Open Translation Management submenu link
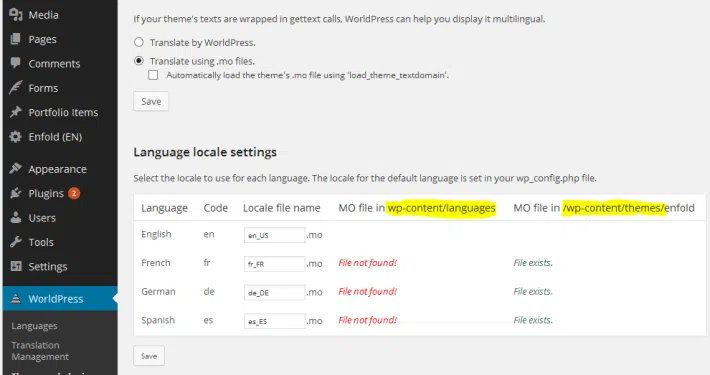 click(x=40, y=351)
